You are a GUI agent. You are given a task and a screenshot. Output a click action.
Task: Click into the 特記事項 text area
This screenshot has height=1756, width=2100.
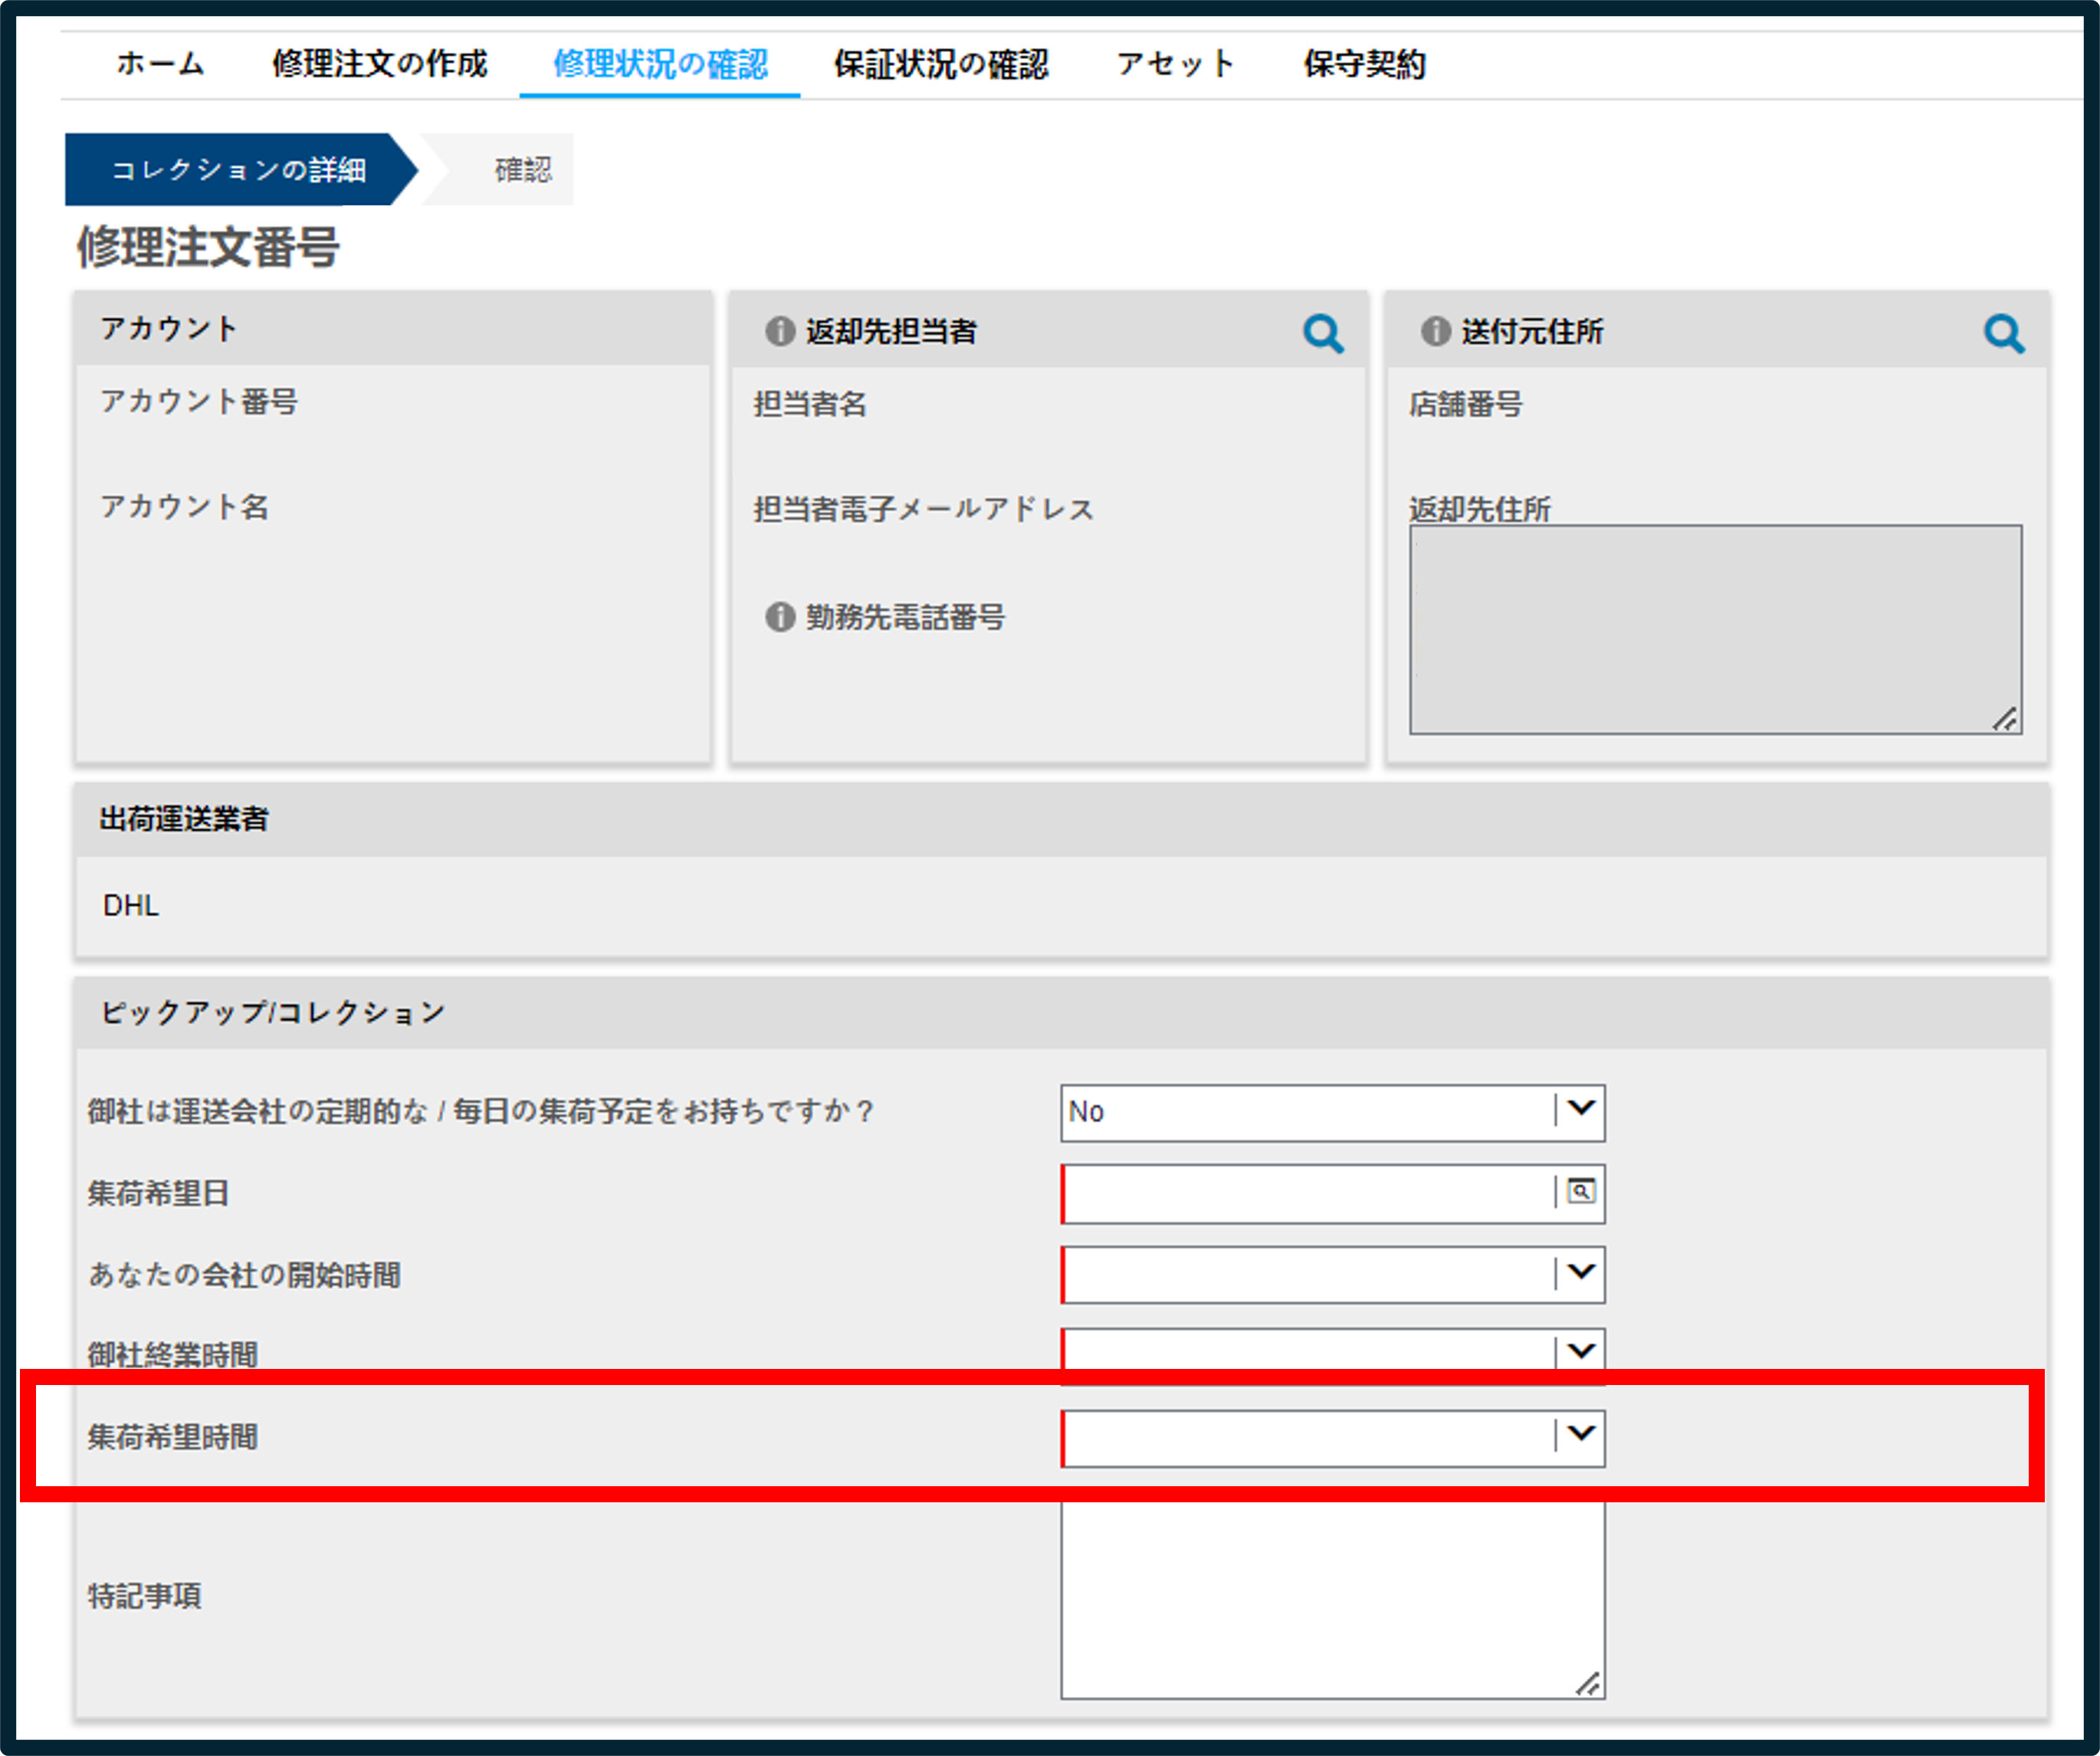click(1333, 1600)
